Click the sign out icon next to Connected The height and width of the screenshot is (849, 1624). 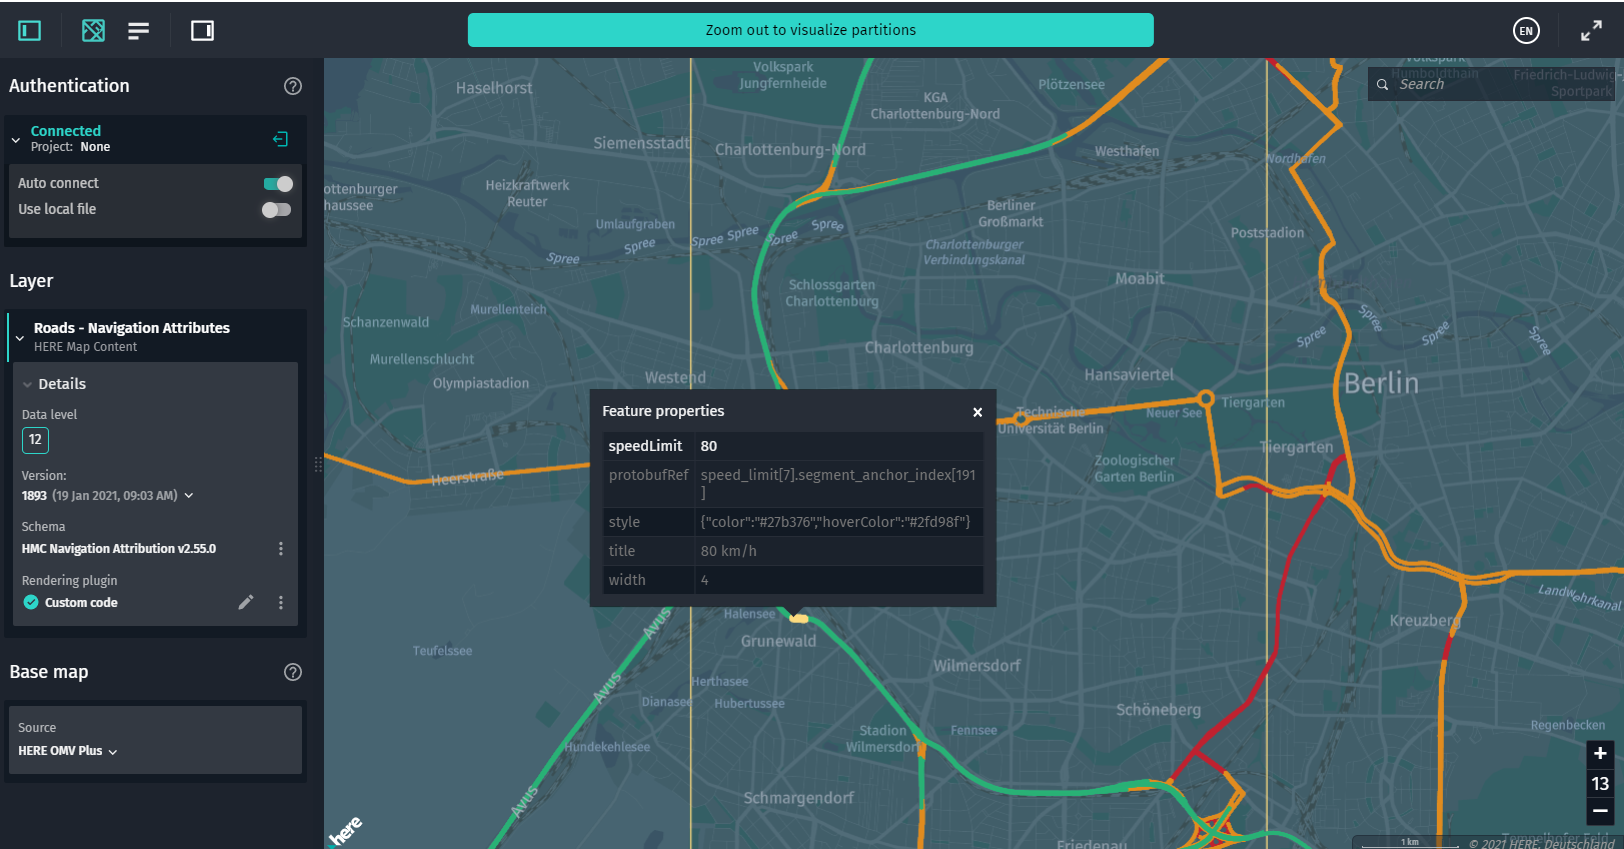[281, 139]
